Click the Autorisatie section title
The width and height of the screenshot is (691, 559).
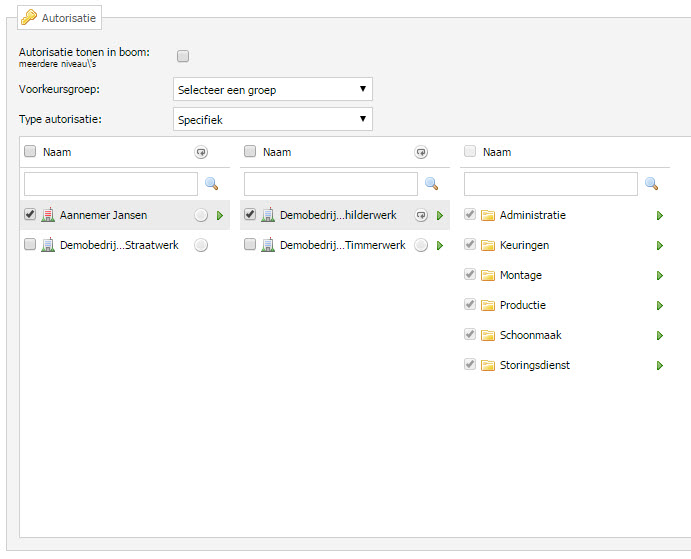click(x=69, y=18)
